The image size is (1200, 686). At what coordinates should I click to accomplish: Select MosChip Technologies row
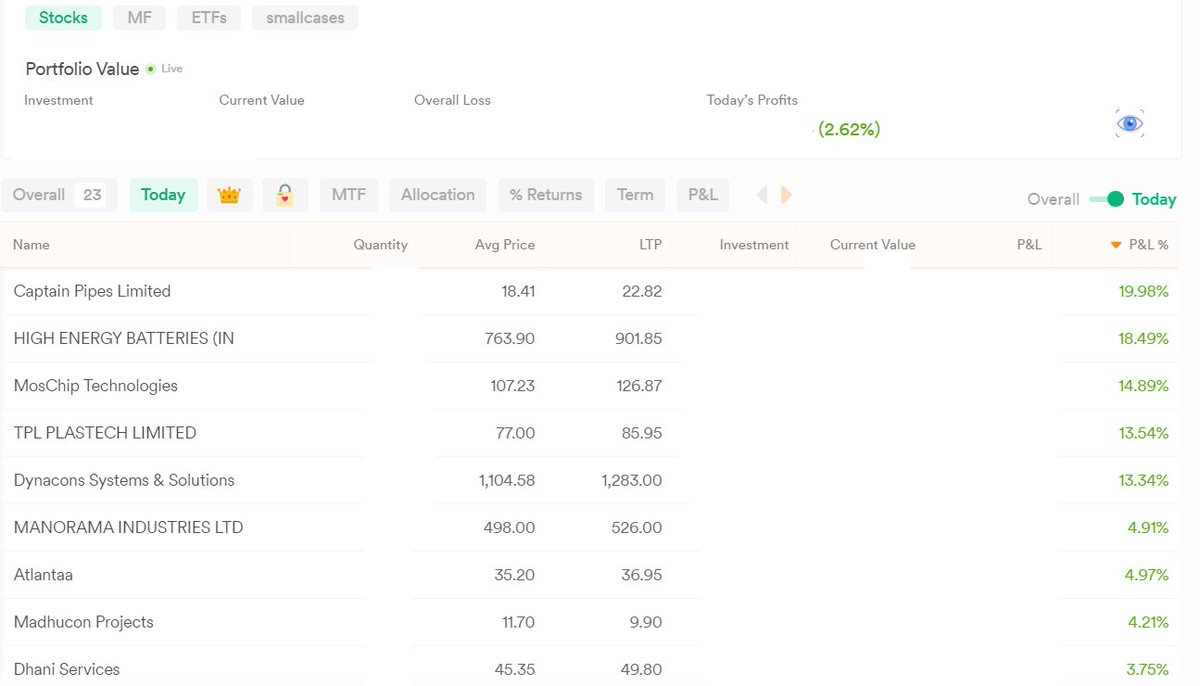(590, 386)
